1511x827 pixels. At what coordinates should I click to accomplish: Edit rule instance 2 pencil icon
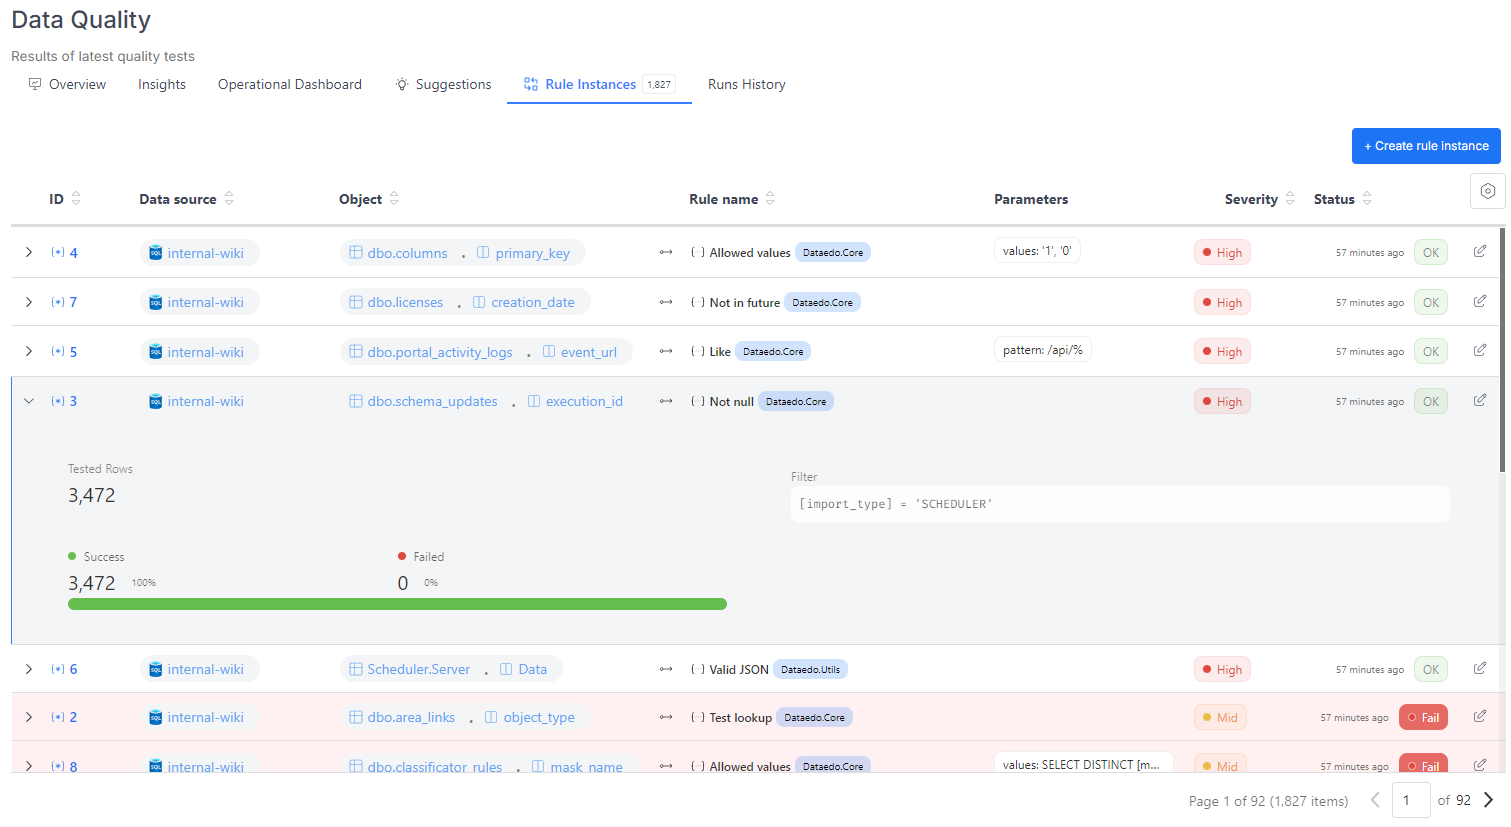pos(1480,716)
